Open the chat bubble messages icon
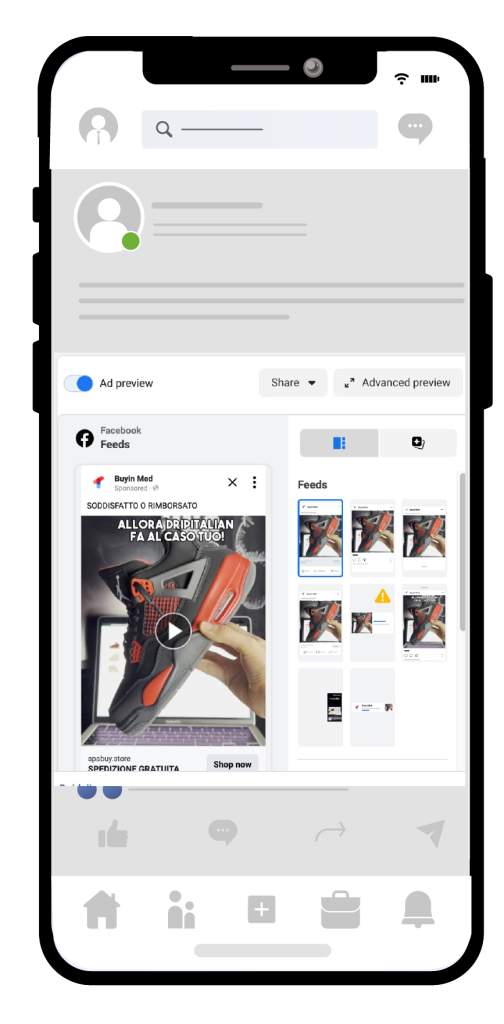The height and width of the screenshot is (1024, 504). (415, 128)
